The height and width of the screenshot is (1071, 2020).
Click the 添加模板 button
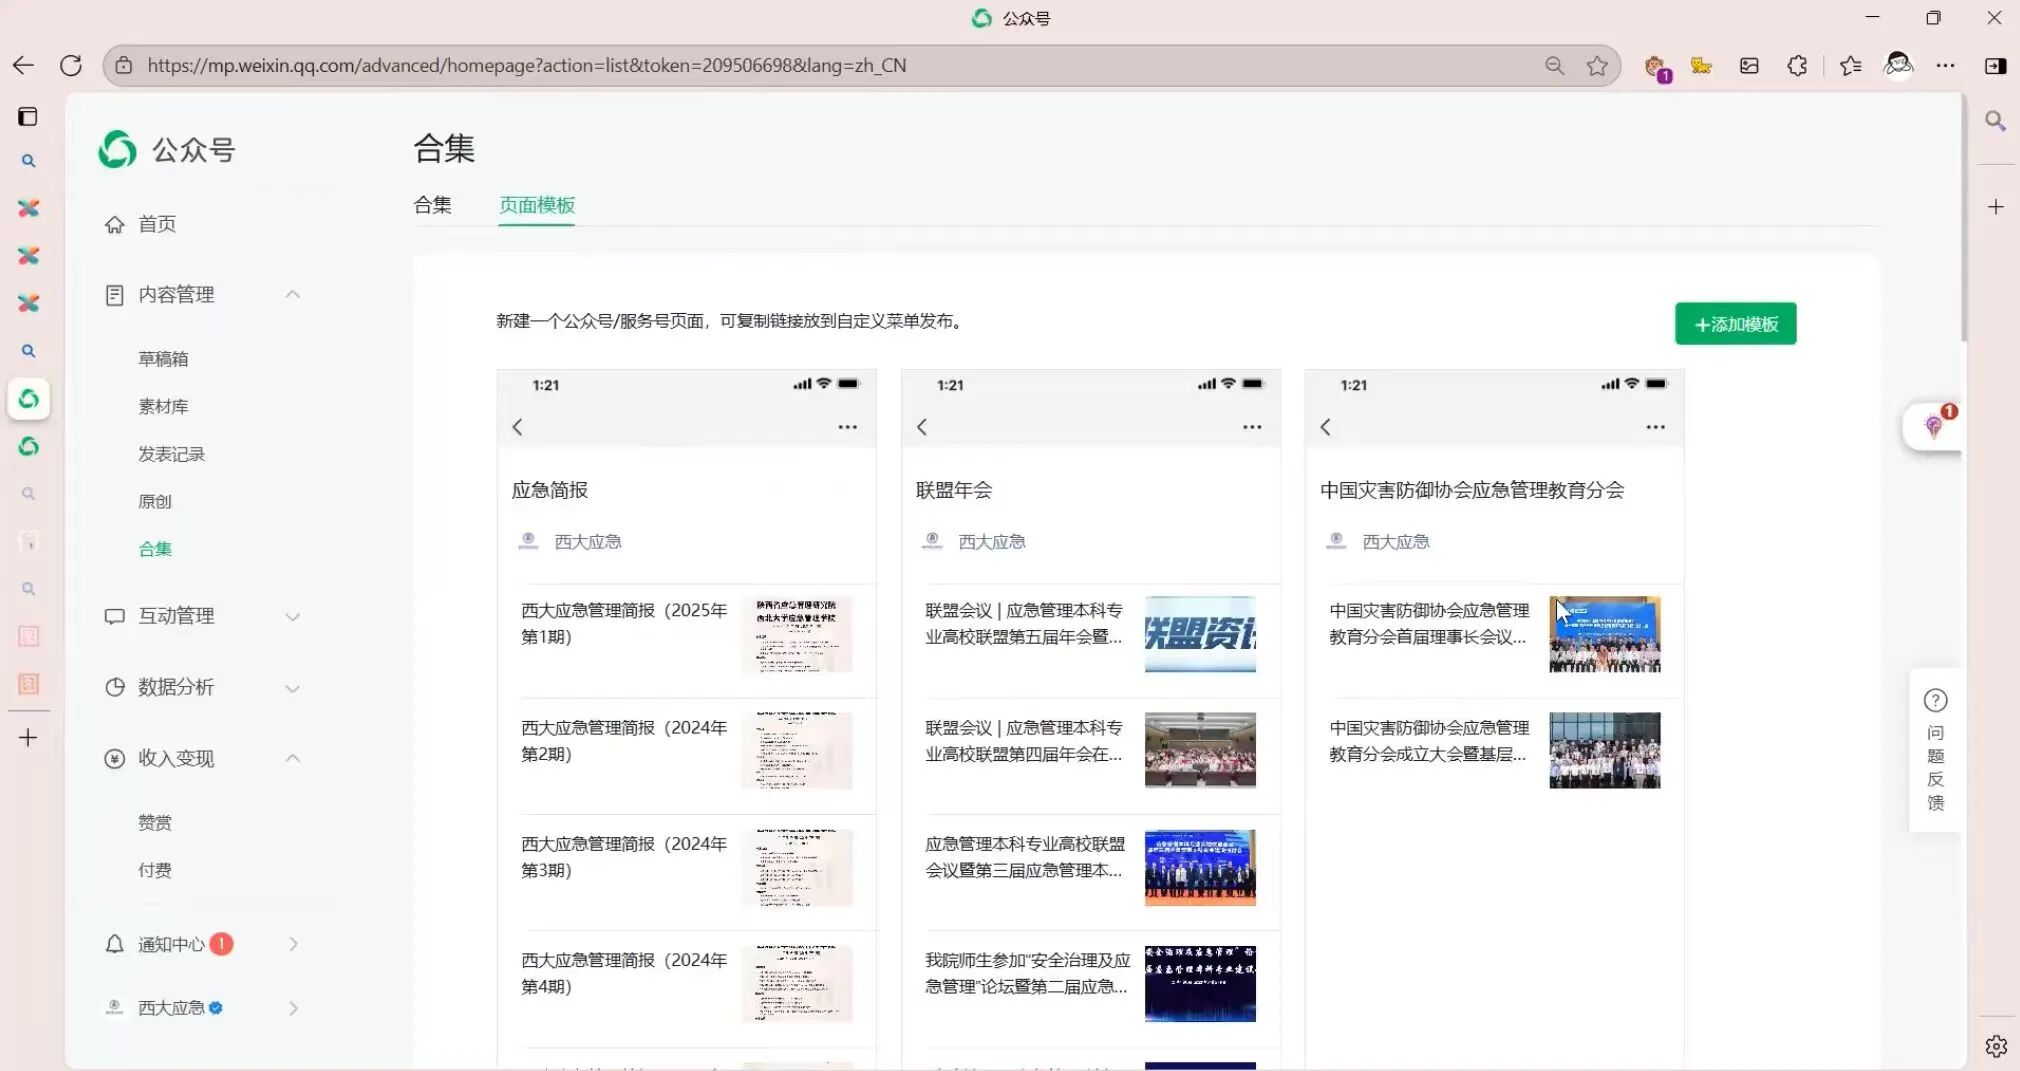point(1735,324)
